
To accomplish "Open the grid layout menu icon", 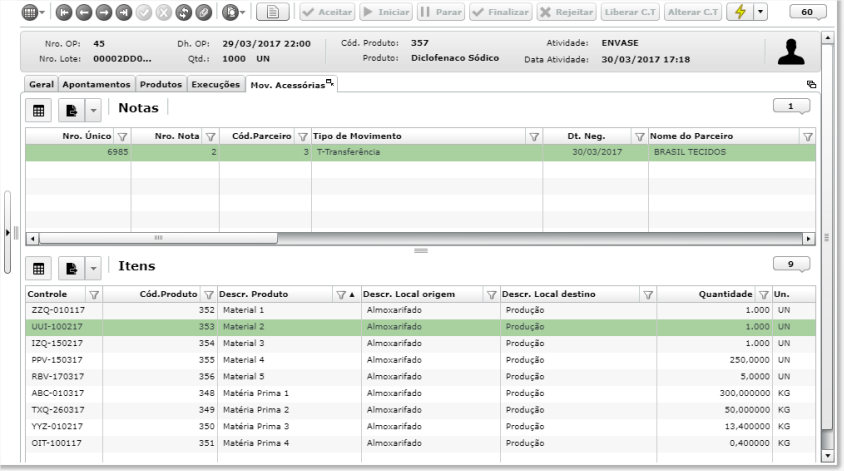I will coord(30,12).
